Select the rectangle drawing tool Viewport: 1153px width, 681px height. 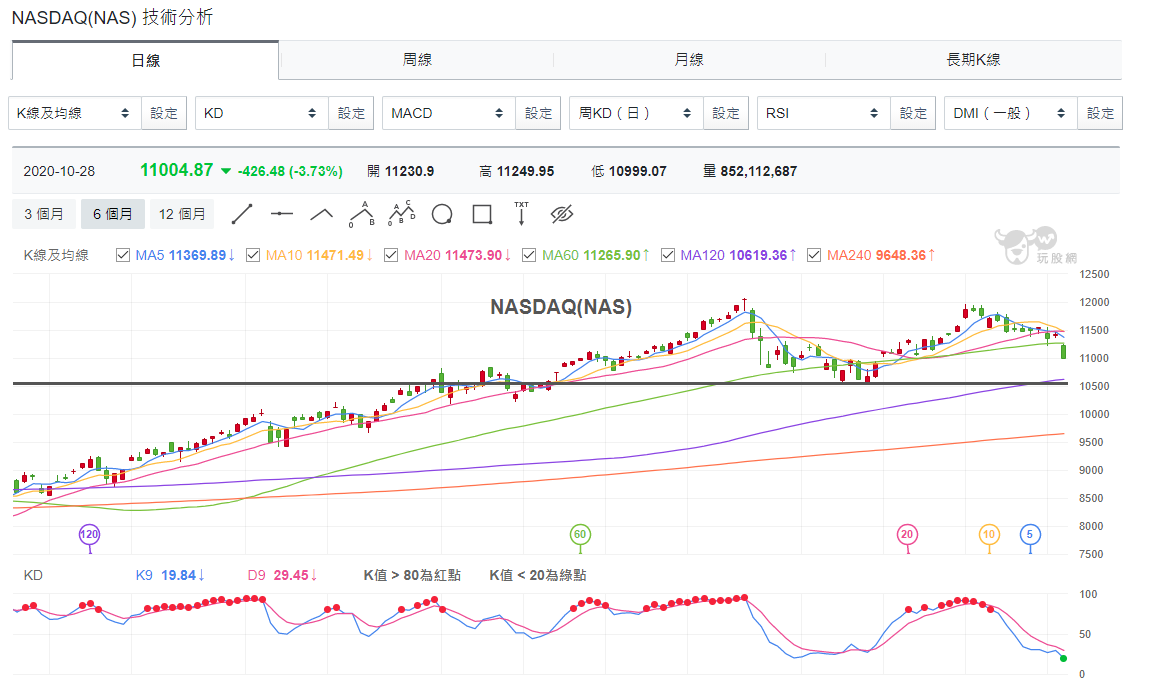(482, 214)
